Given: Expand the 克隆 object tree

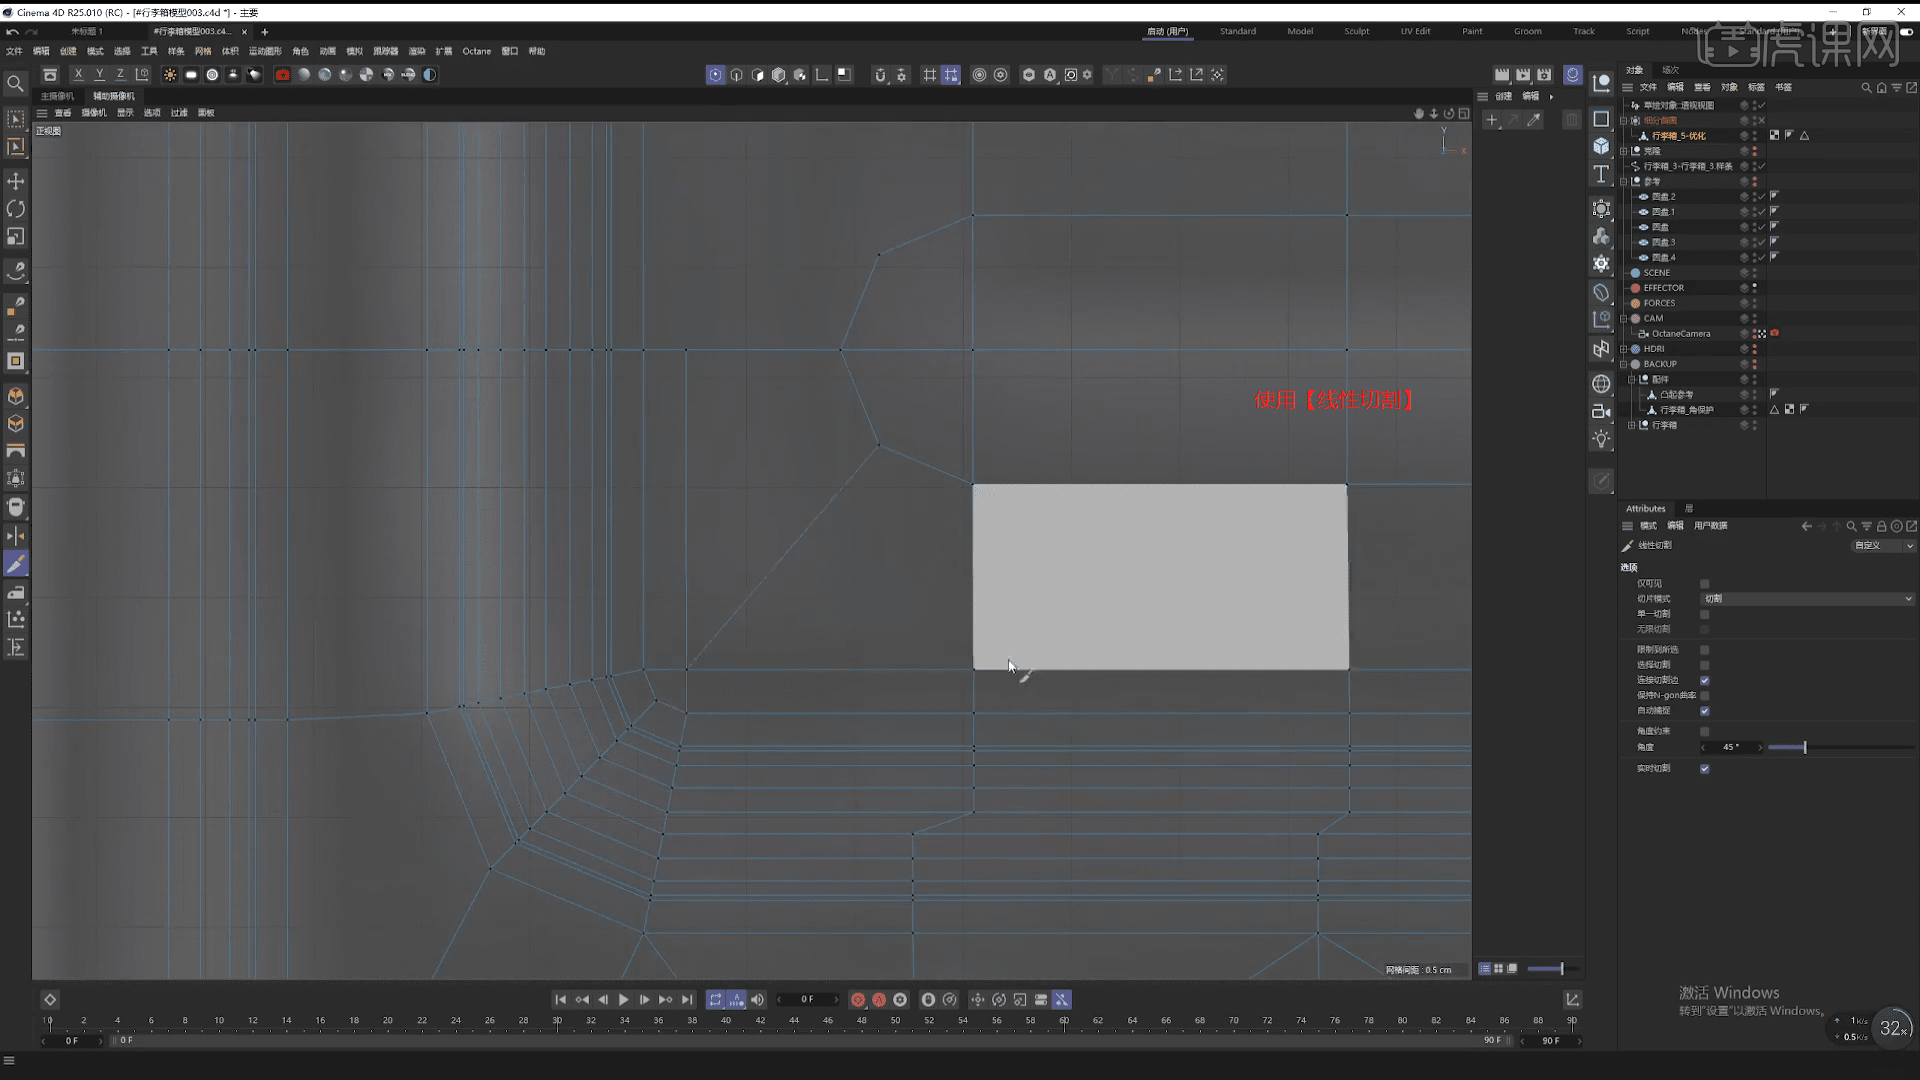Looking at the screenshot, I should [x=1624, y=151].
